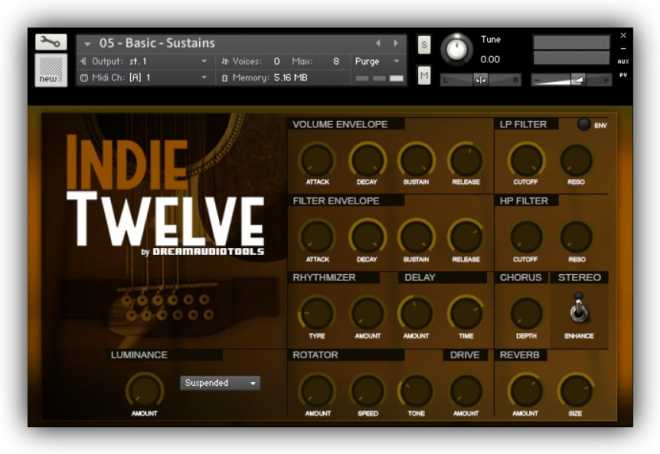
Task: Click the Rhythmizer Amount knob
Action: pos(367,313)
